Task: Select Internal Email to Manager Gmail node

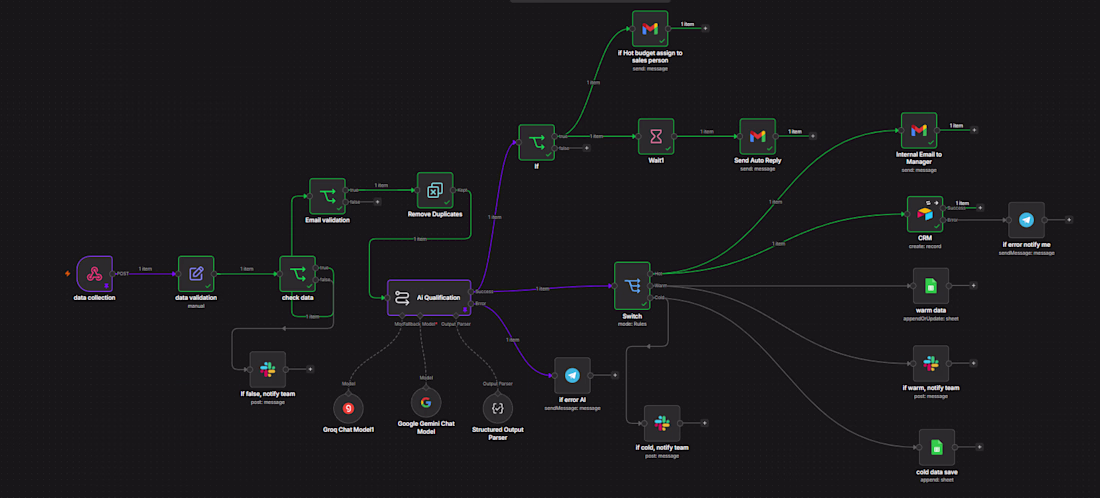Action: point(919,130)
